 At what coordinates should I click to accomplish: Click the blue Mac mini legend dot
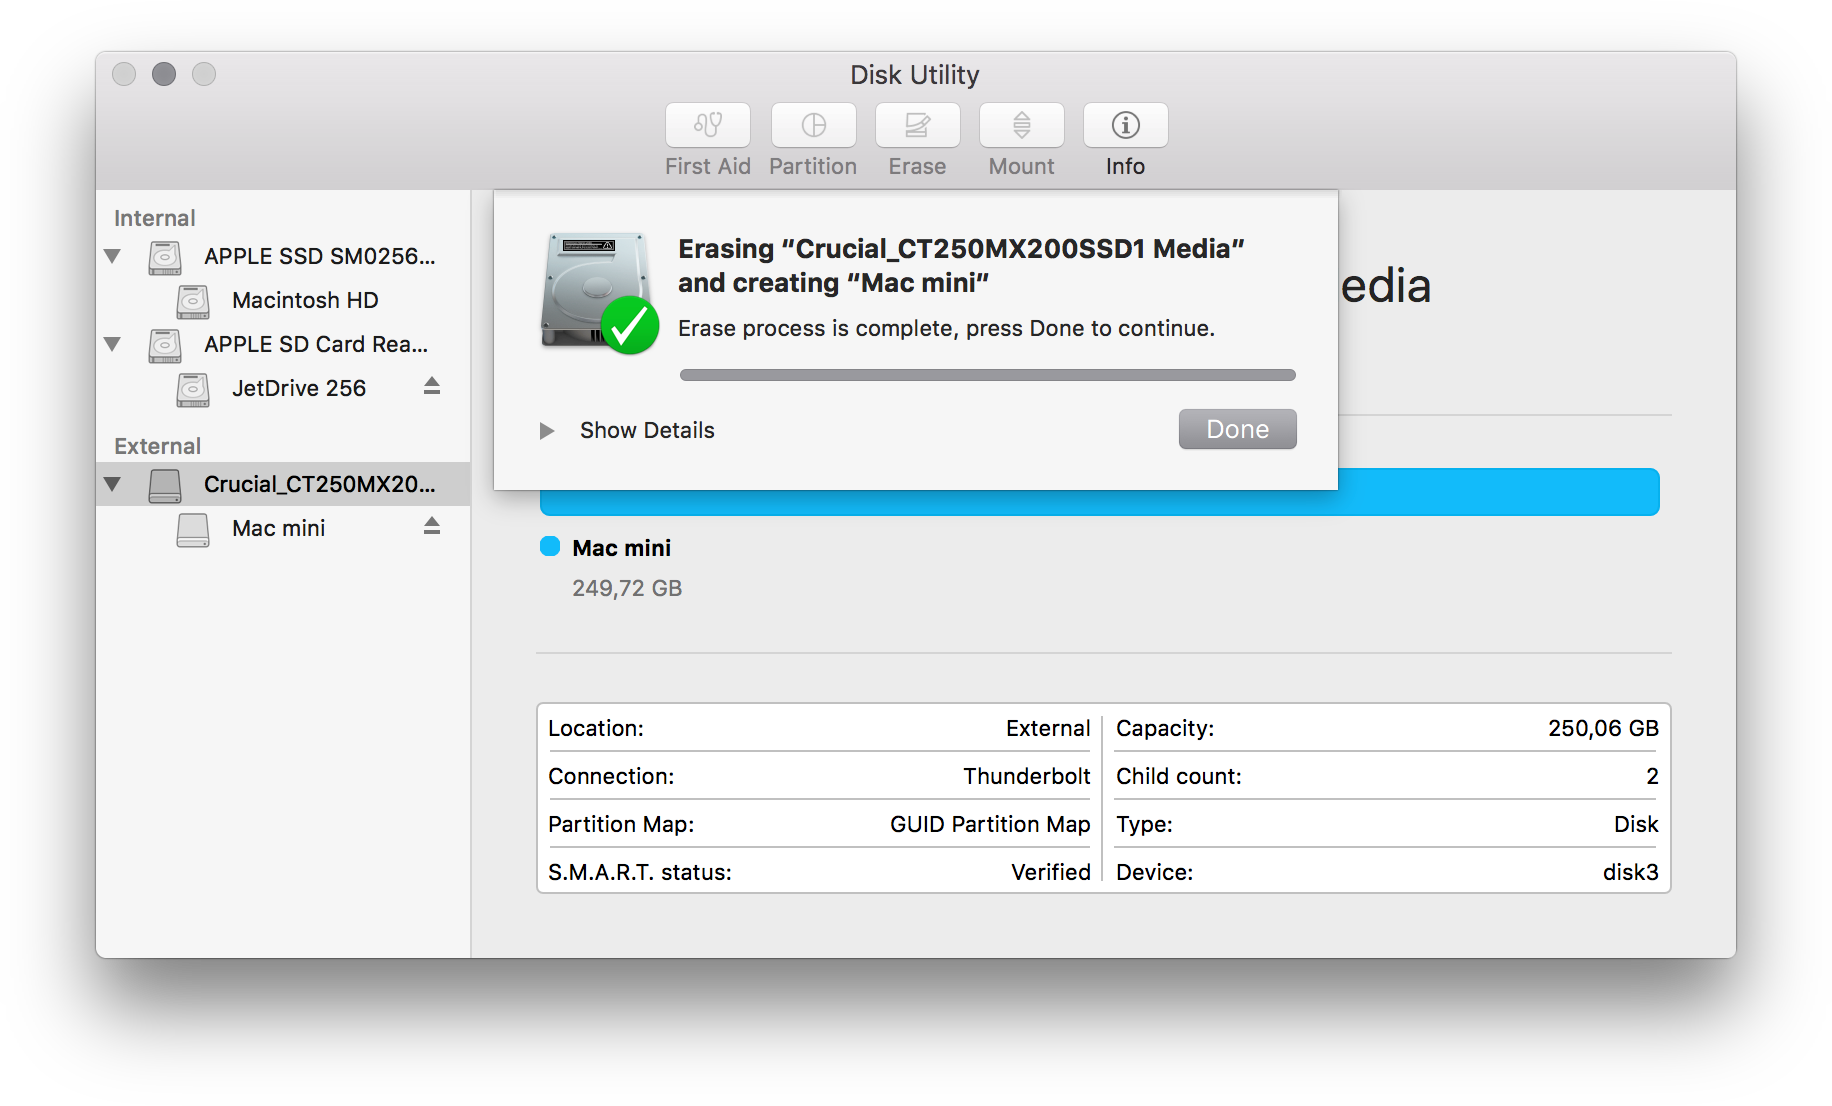[550, 546]
